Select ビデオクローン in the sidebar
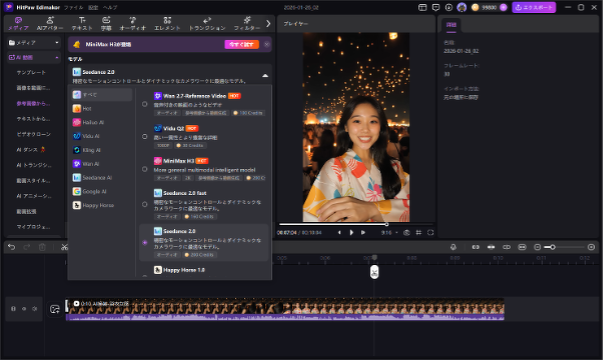 point(34,134)
